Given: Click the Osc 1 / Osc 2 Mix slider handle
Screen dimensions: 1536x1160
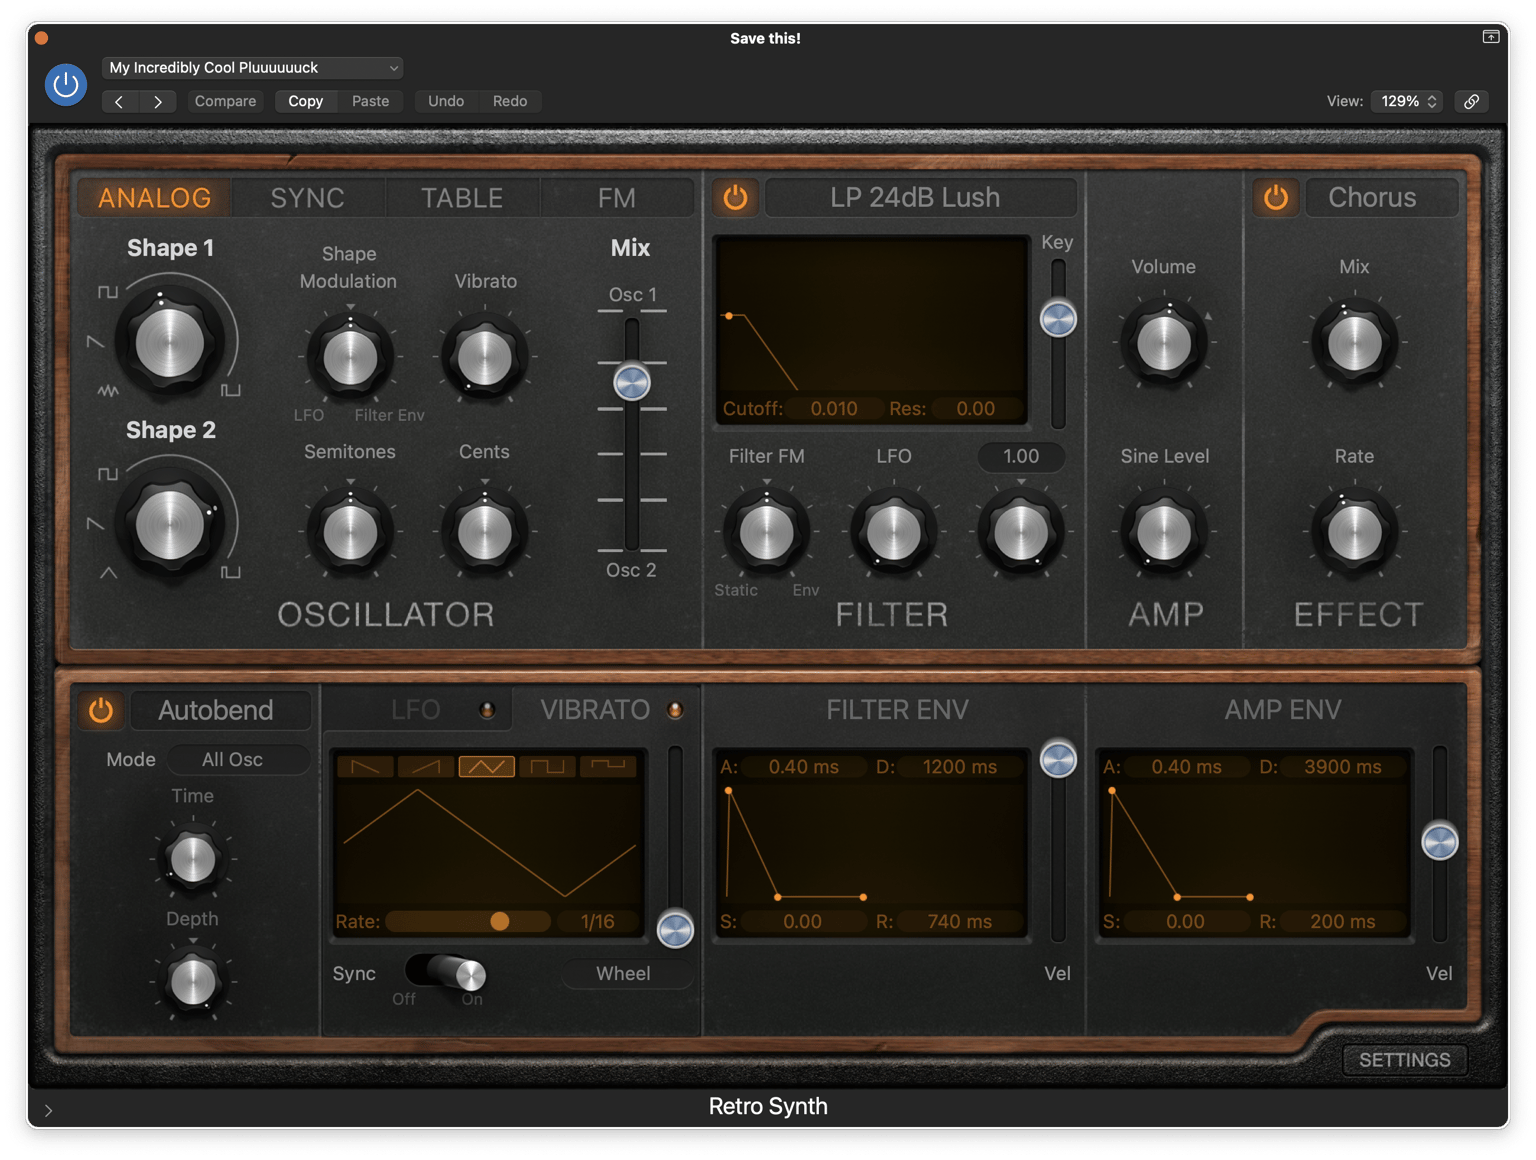Looking at the screenshot, I should tap(632, 382).
